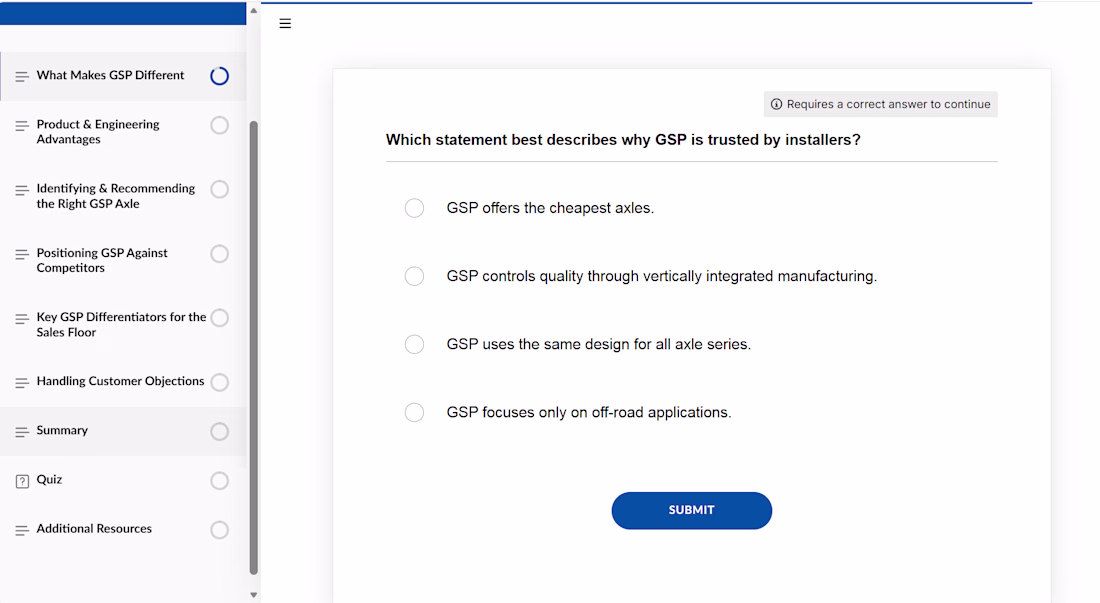Click the list icon beside Identifying & Recommending
Image resolution: width=1100 pixels, height=603 pixels.
(x=22, y=191)
